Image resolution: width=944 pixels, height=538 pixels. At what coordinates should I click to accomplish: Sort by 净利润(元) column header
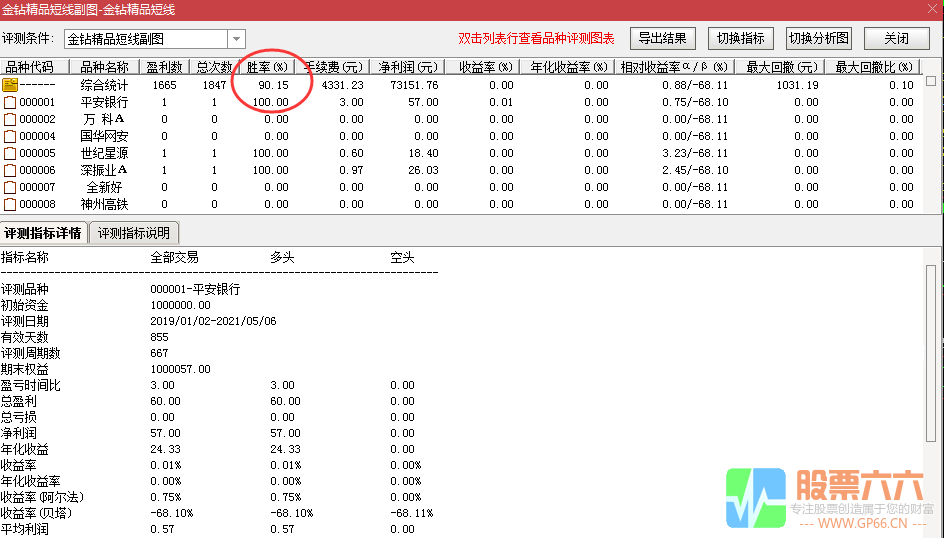coord(408,67)
